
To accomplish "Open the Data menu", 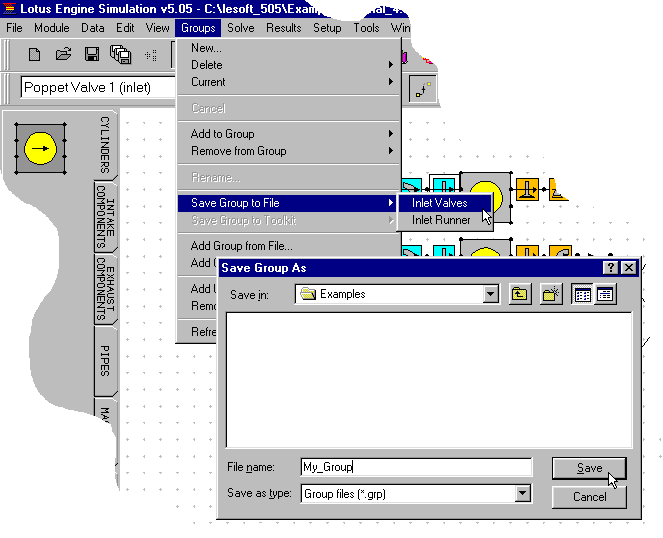I will [93, 28].
